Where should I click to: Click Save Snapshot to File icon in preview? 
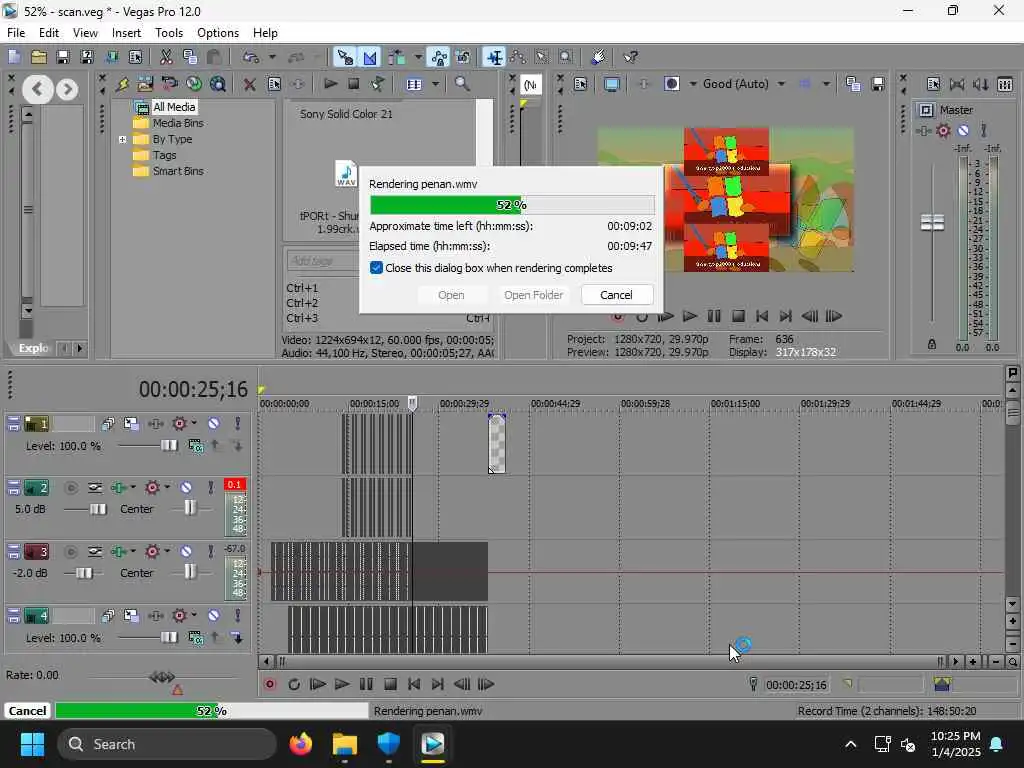point(878,84)
